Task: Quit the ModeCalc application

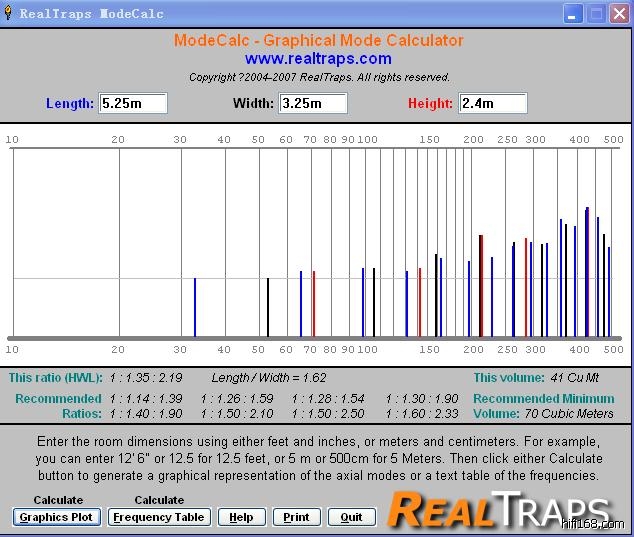Action: 351,517
